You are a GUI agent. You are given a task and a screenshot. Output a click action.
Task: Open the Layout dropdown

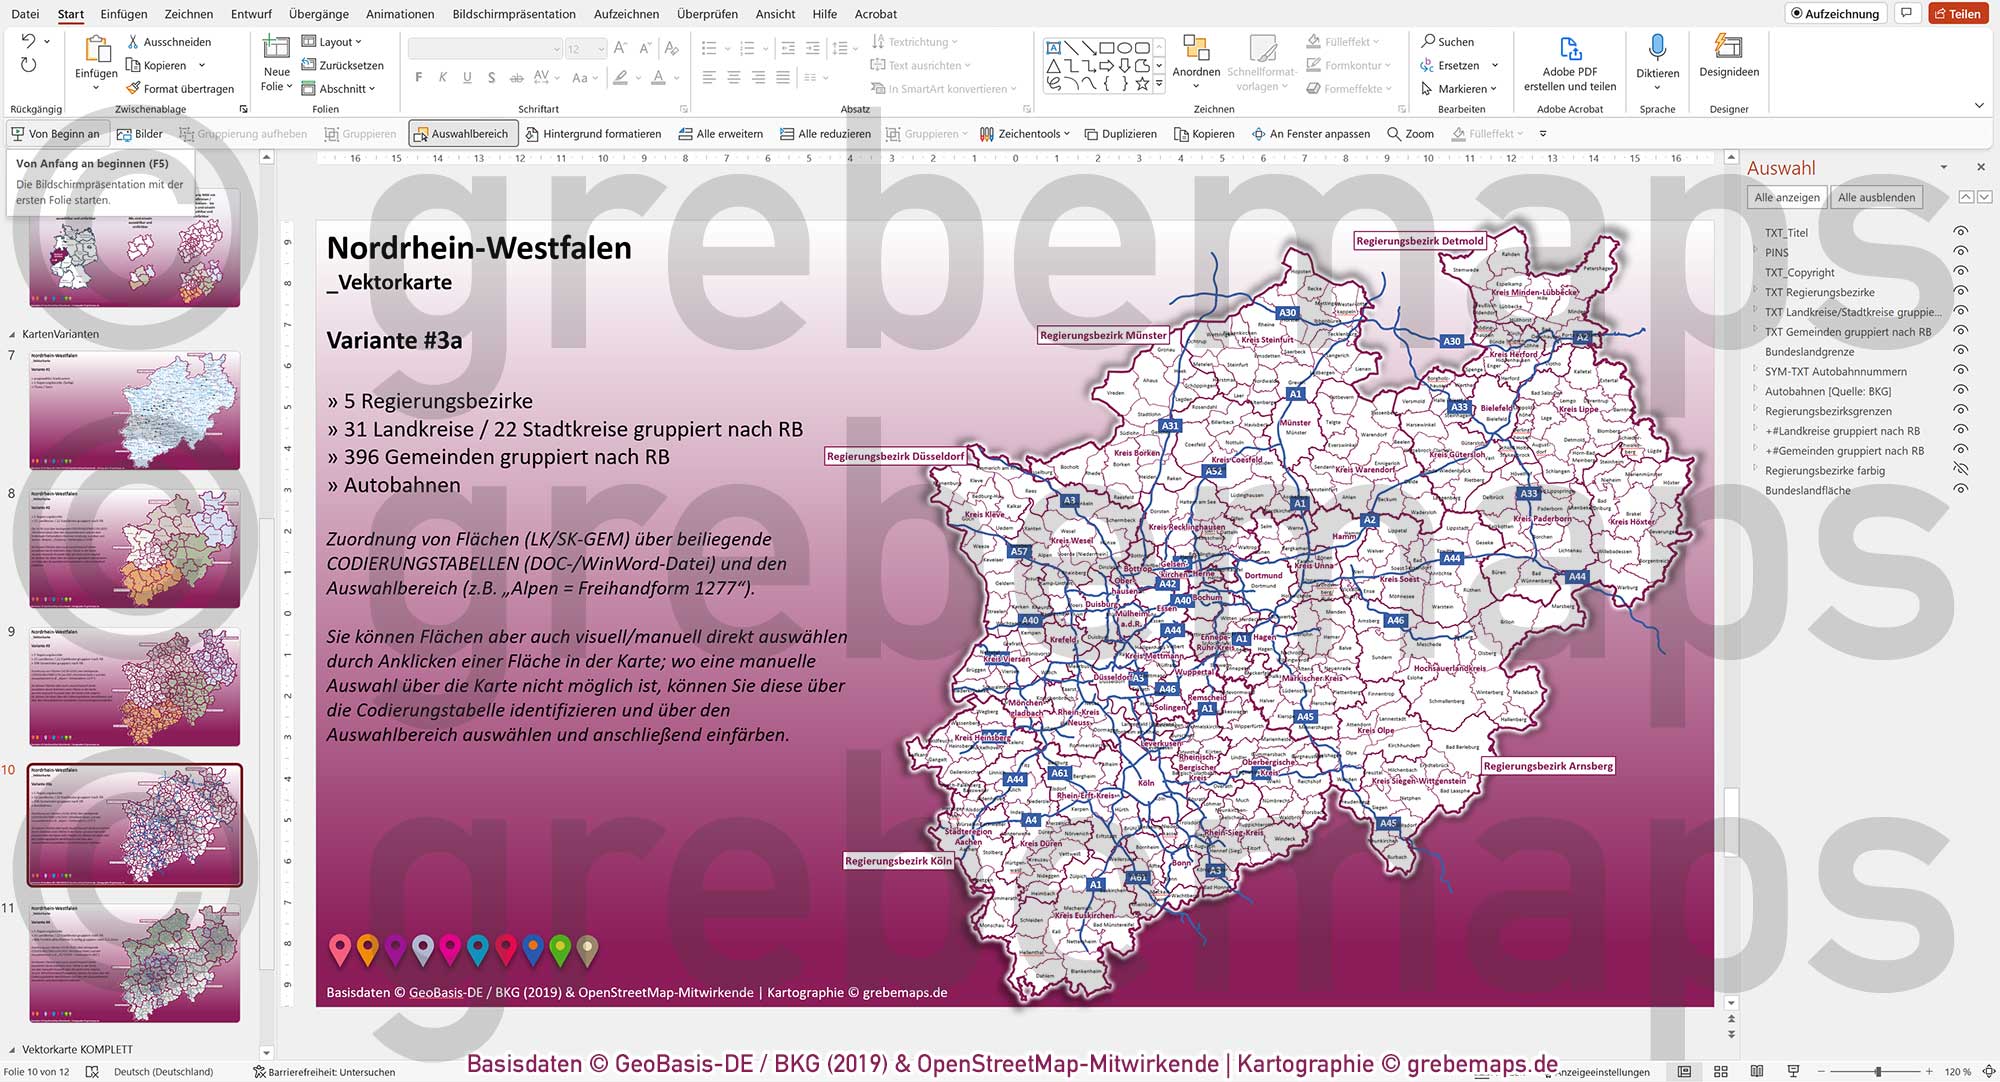336,42
